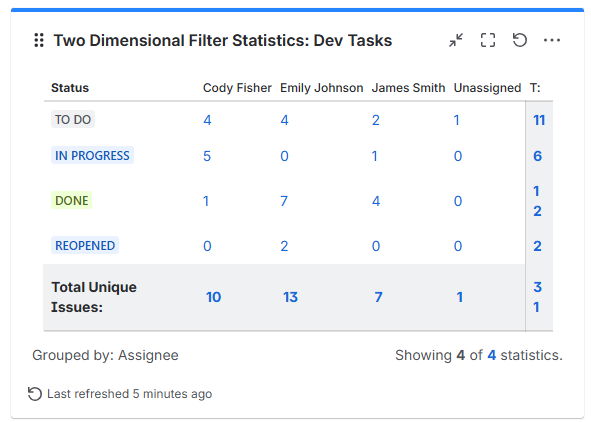Open Emily Johnson's Reopened count 2
The image size is (591, 422).
[x=284, y=246]
